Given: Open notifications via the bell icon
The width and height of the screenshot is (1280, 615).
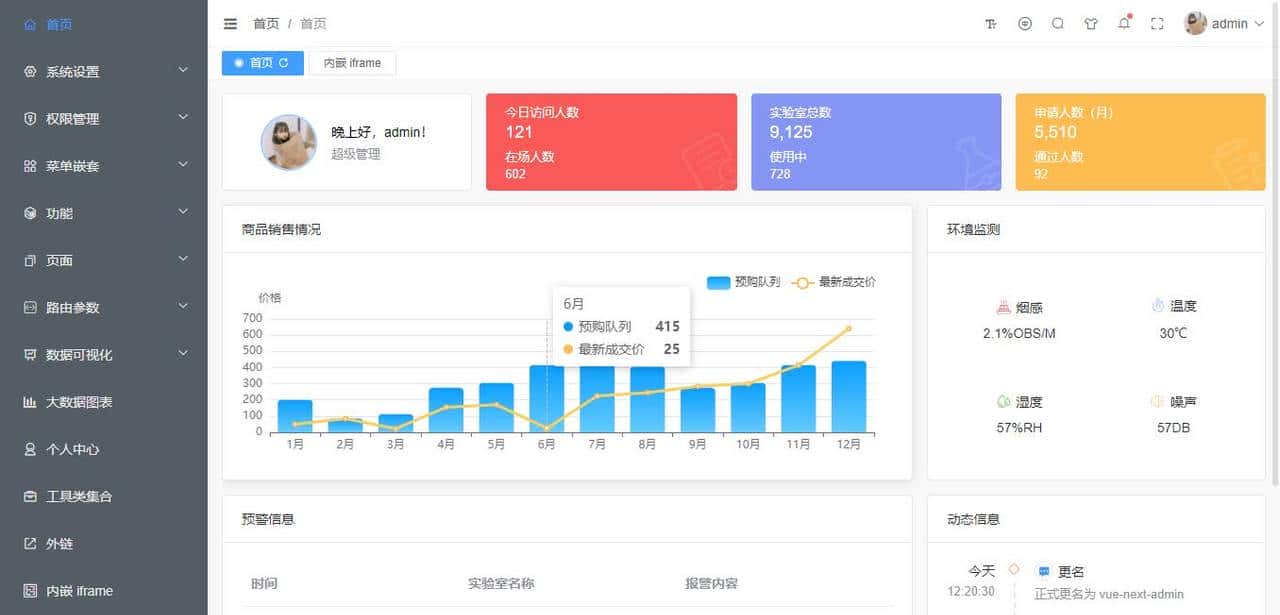Looking at the screenshot, I should (x=1124, y=23).
